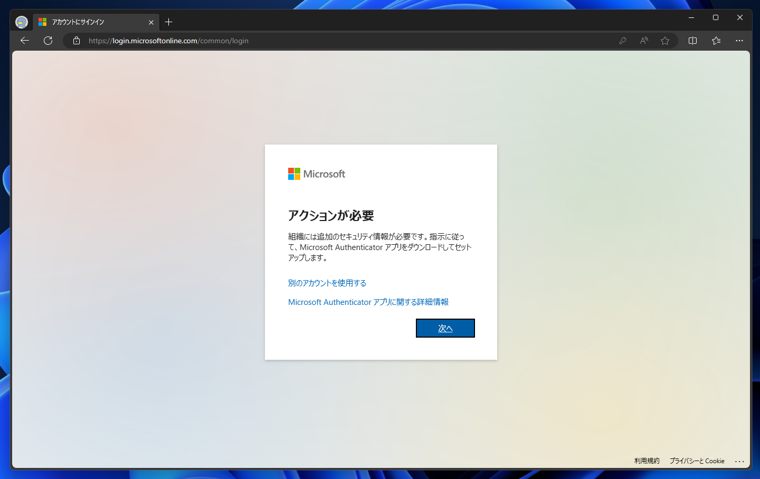Go back with the back arrow
The width and height of the screenshot is (760, 479).
[x=25, y=41]
